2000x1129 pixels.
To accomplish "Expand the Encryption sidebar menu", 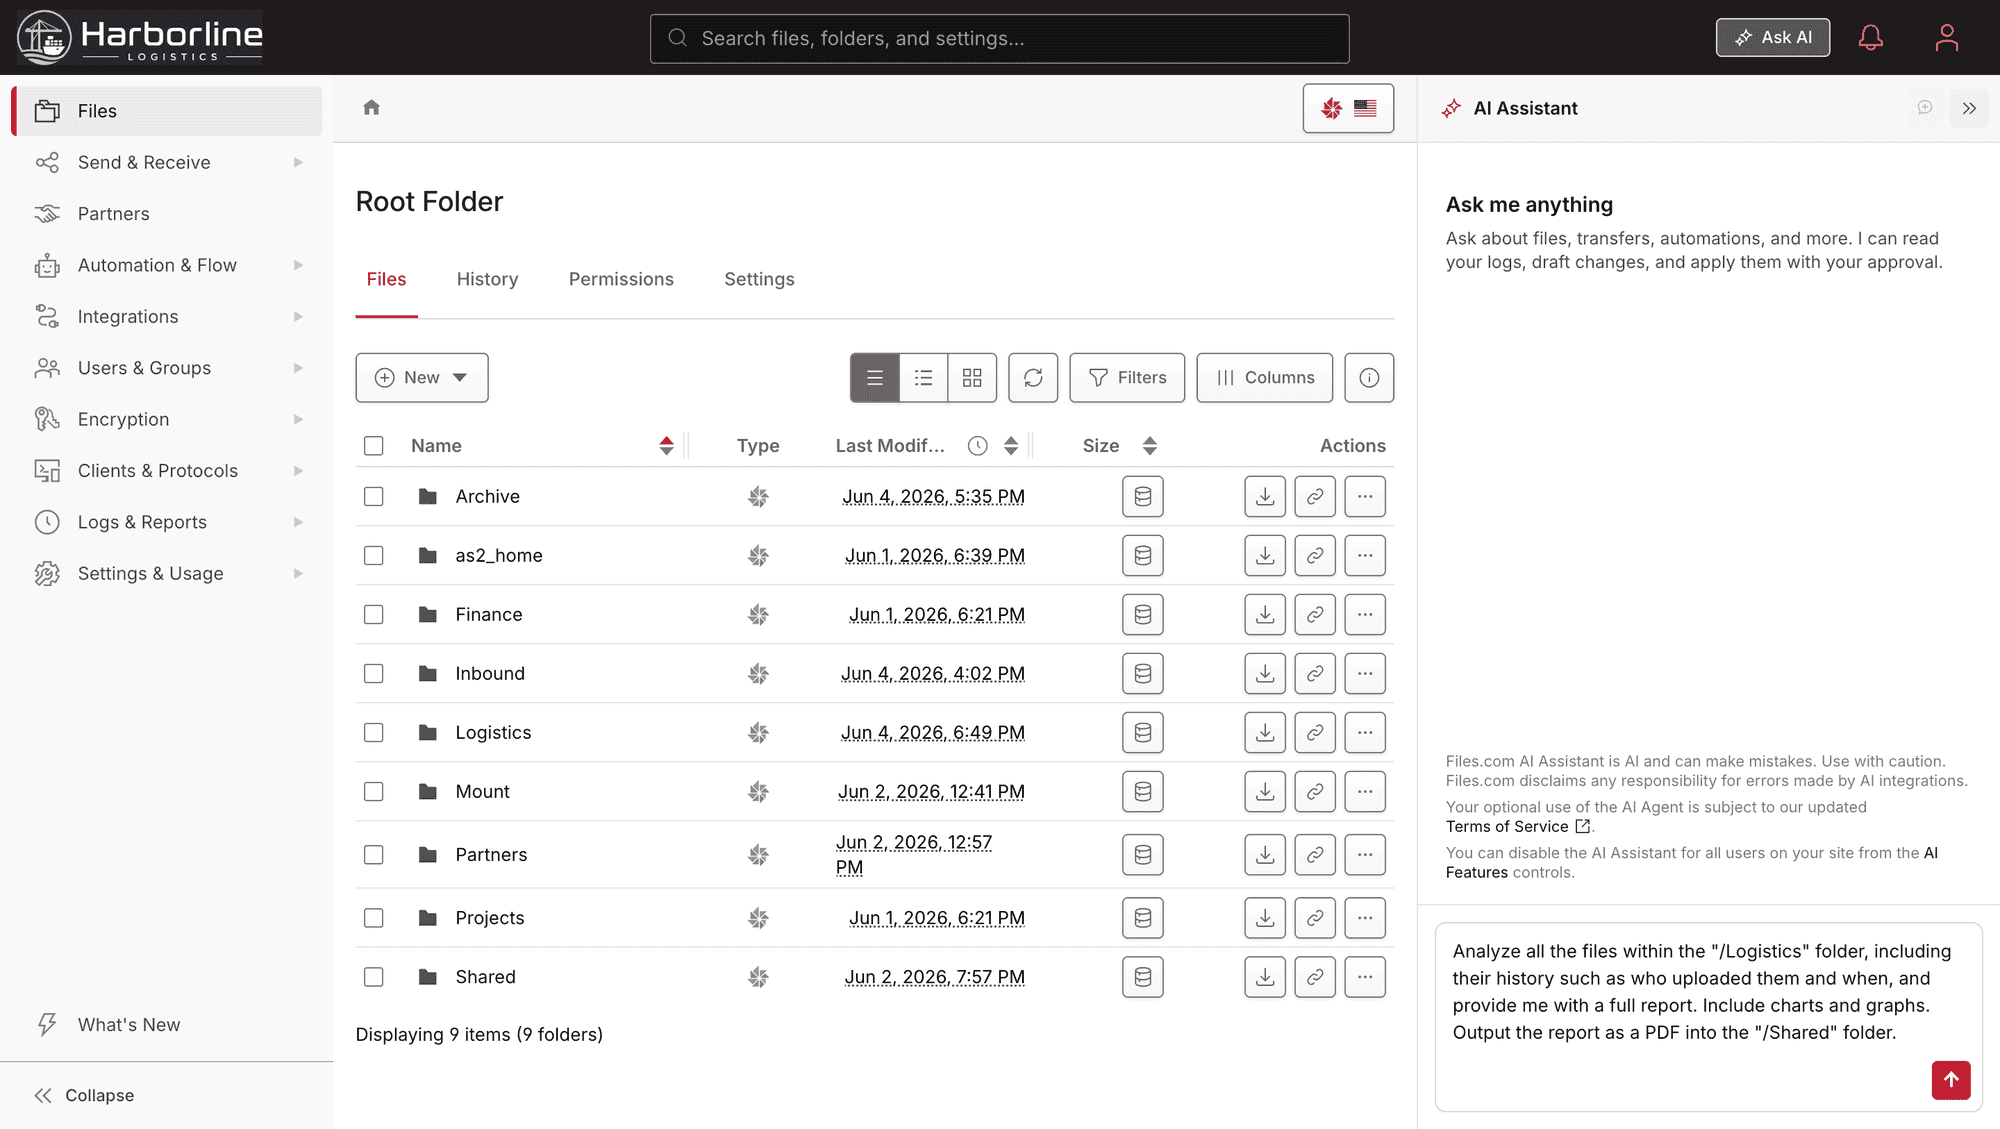I will [167, 420].
